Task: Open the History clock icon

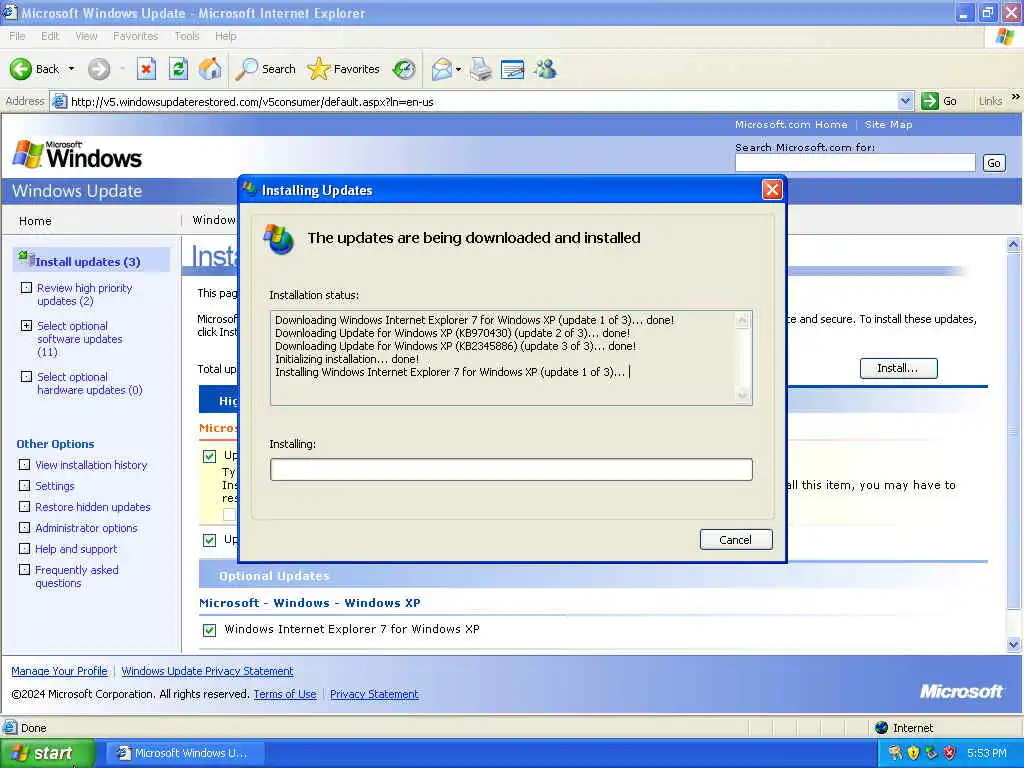Action: click(x=404, y=69)
